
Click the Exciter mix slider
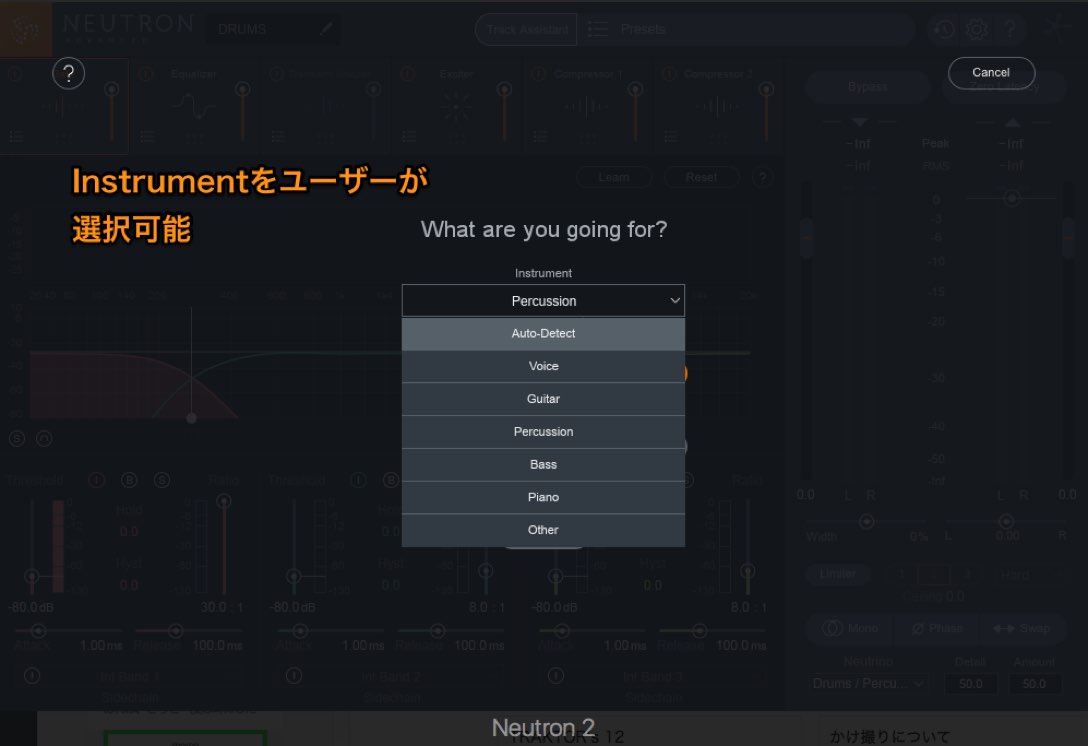coord(504,111)
